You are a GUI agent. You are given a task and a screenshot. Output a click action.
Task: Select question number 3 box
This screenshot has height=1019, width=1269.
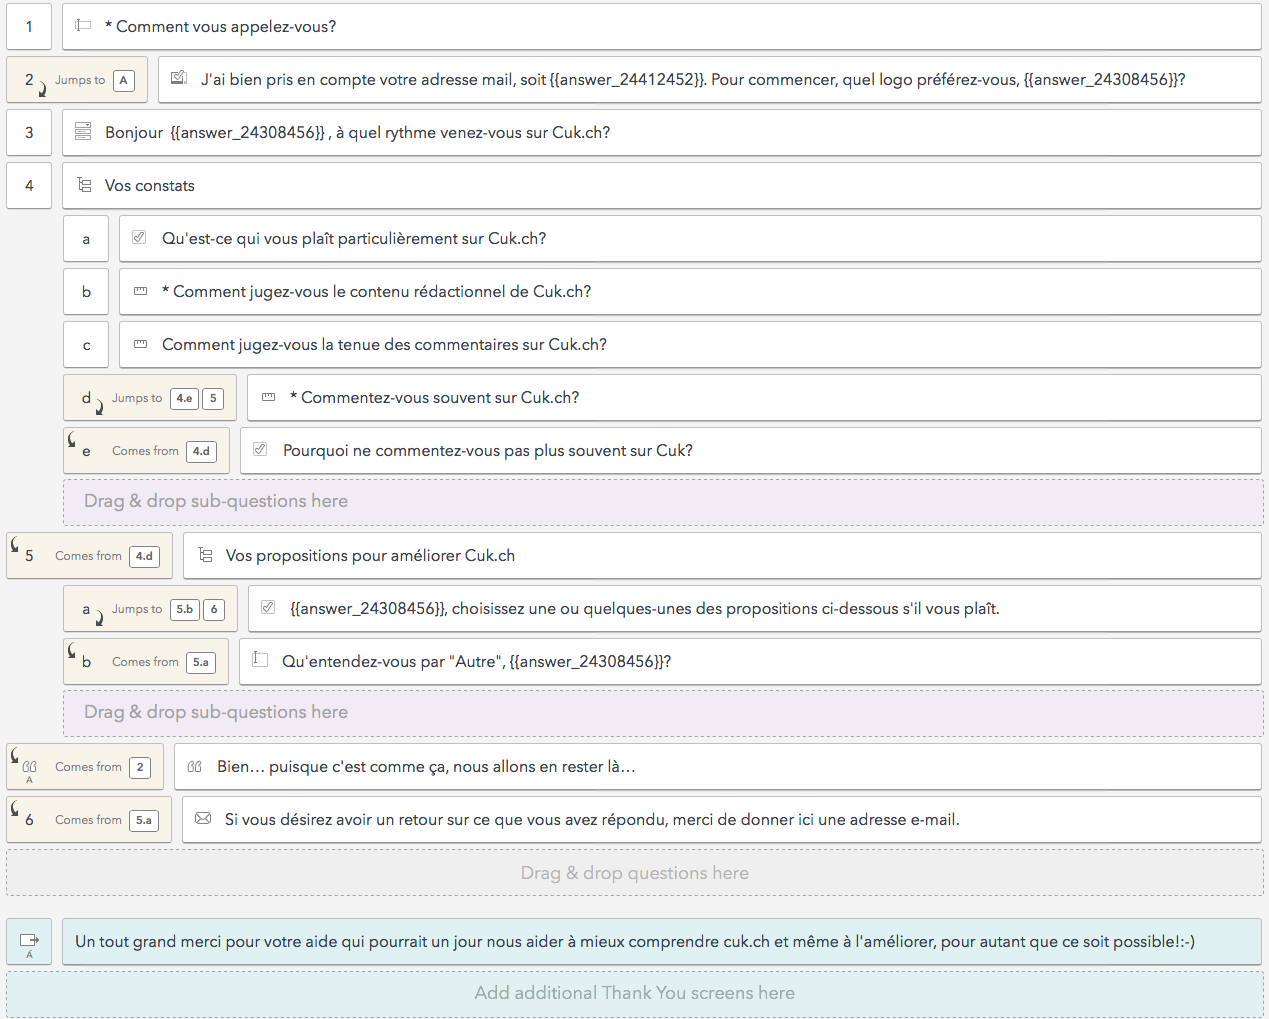29,132
